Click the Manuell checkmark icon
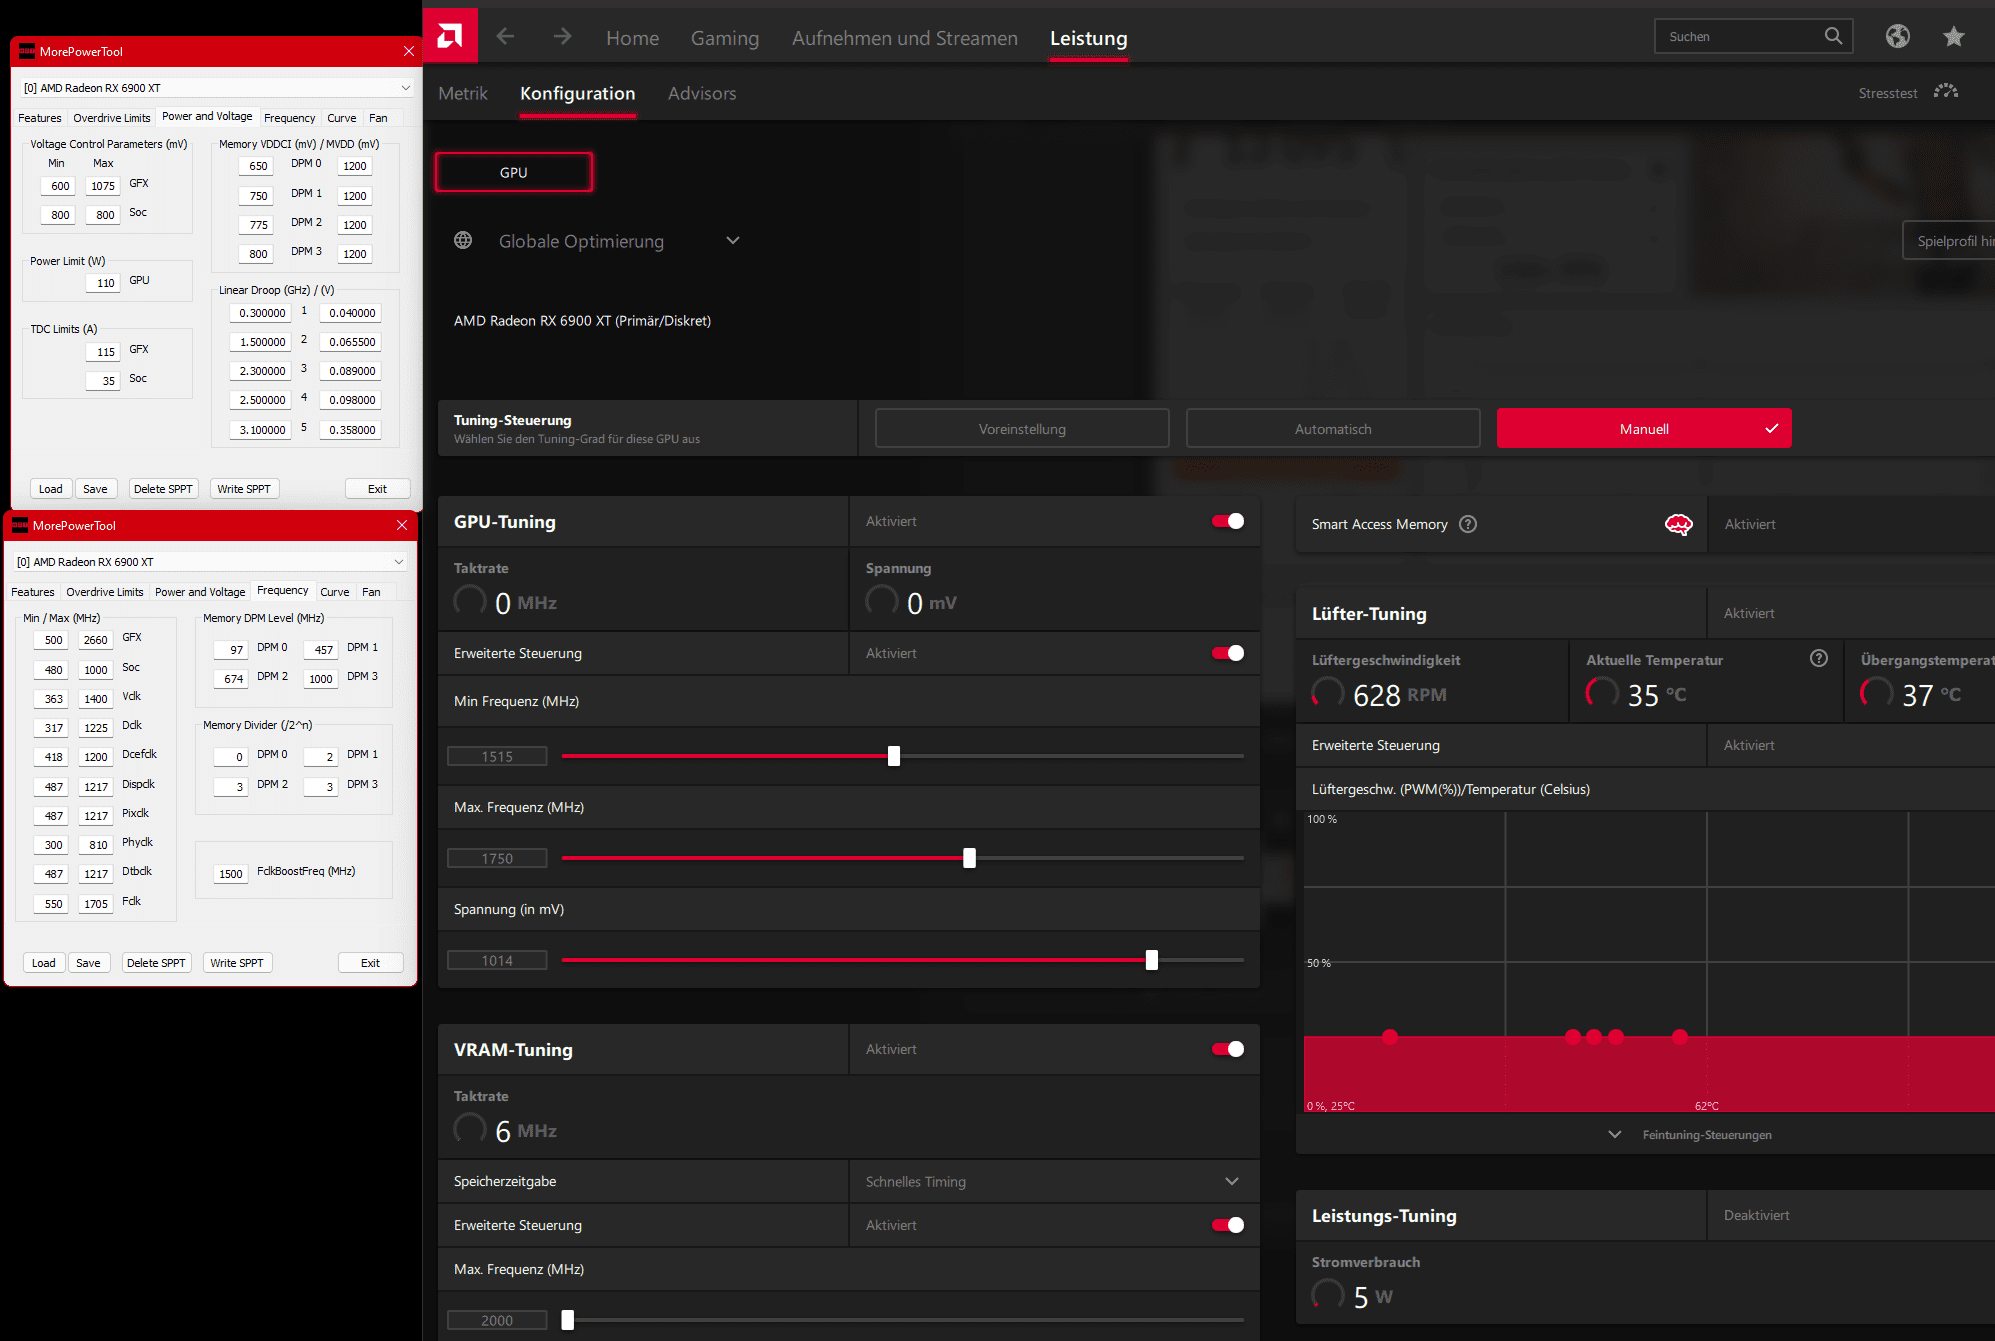1995x1341 pixels. [x=1771, y=428]
